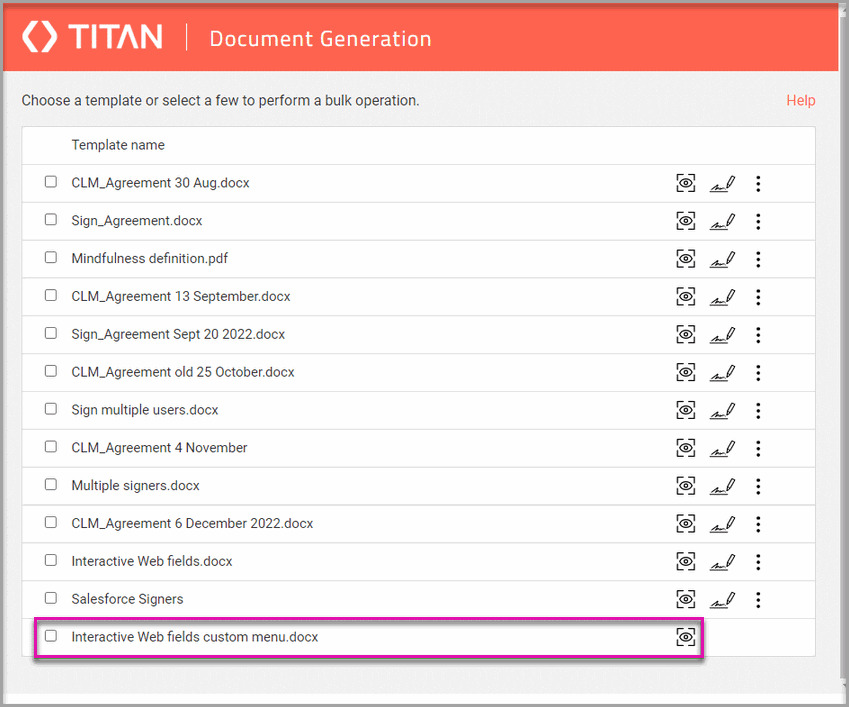Click the Document Generation header title
Screen dimensions: 849x707
320,39
